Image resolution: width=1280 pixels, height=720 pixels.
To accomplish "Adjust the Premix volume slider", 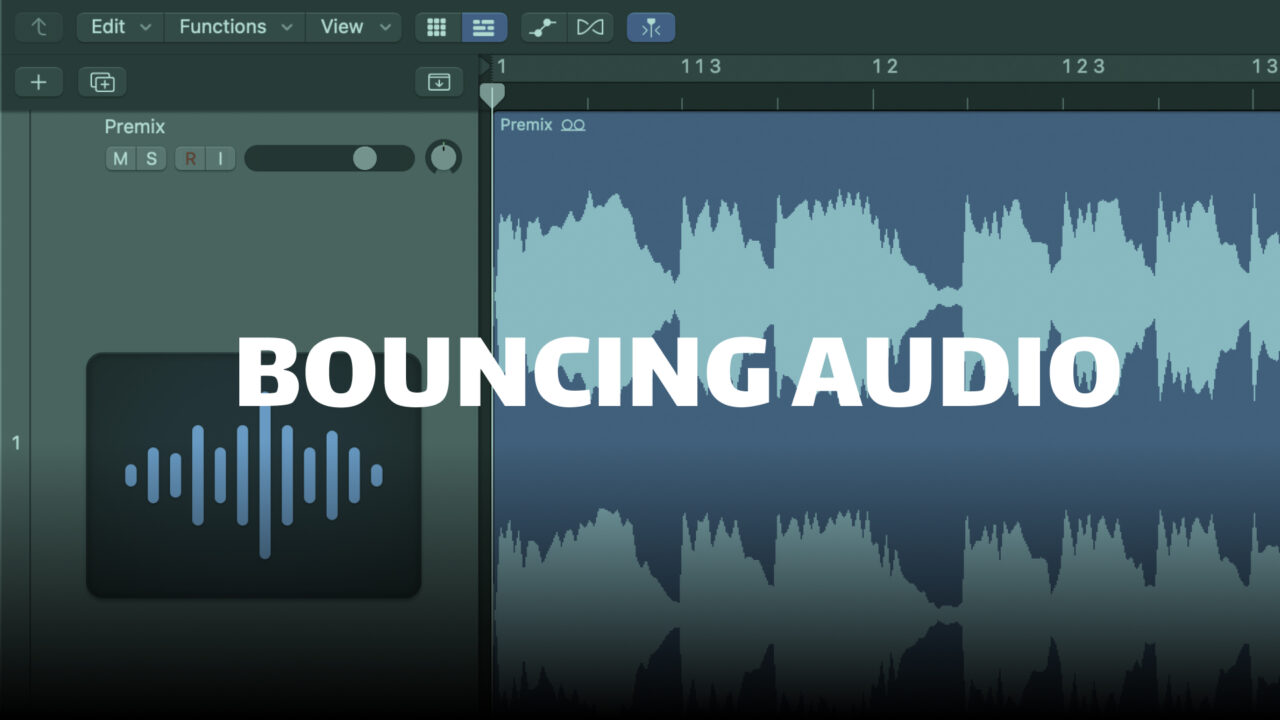I will [365, 158].
